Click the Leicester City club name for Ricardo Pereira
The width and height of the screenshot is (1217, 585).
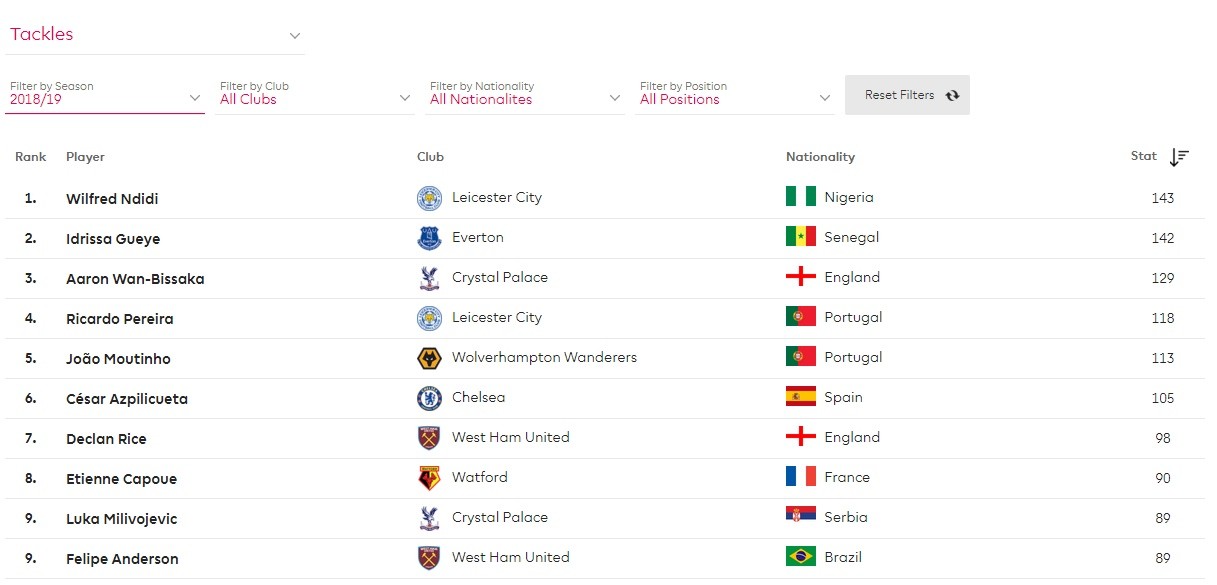tap(496, 317)
